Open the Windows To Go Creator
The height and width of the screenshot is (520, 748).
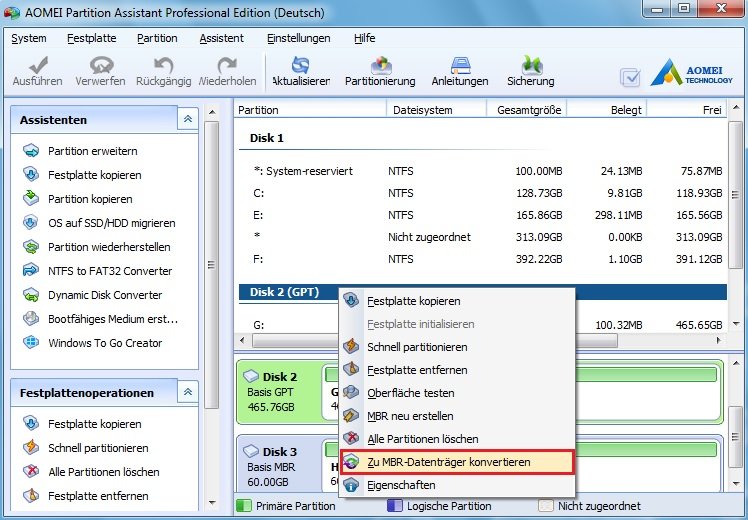(x=105, y=343)
